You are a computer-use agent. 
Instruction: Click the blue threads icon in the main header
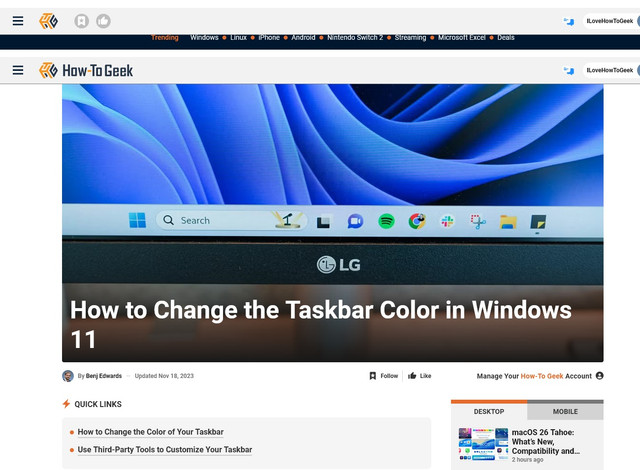(x=569, y=71)
